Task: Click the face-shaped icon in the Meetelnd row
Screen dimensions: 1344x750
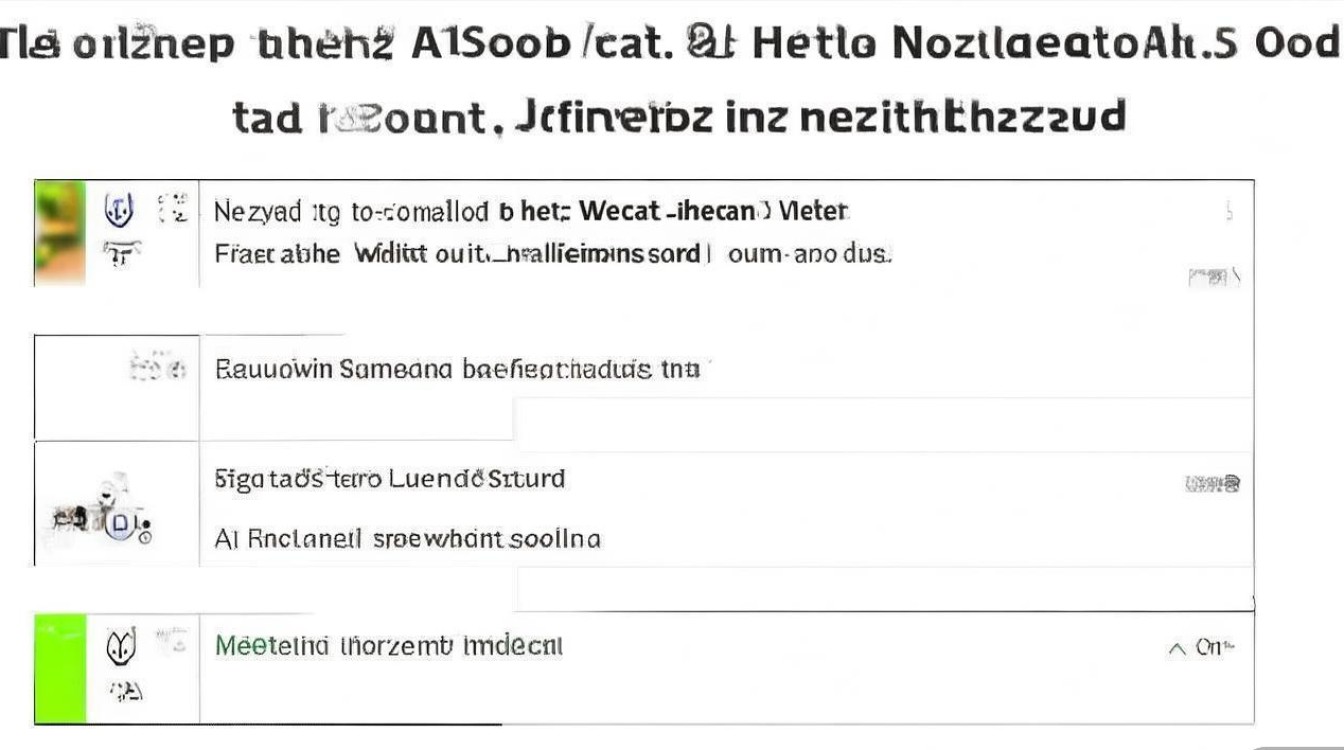Action: coord(120,650)
